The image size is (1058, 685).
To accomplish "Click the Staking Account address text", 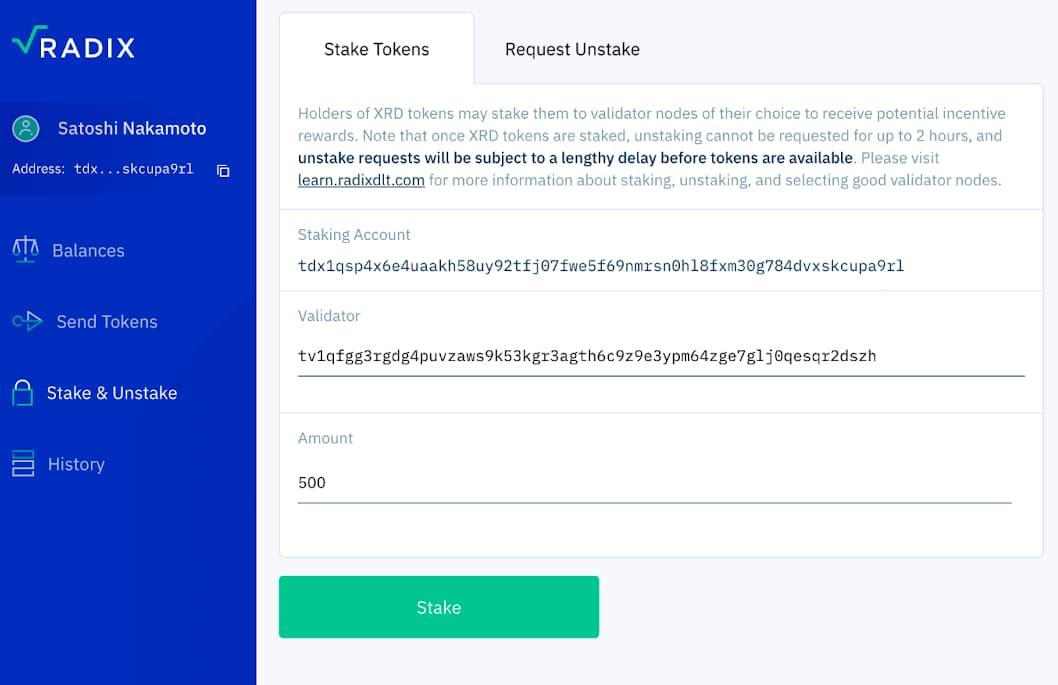I will tap(600, 266).
